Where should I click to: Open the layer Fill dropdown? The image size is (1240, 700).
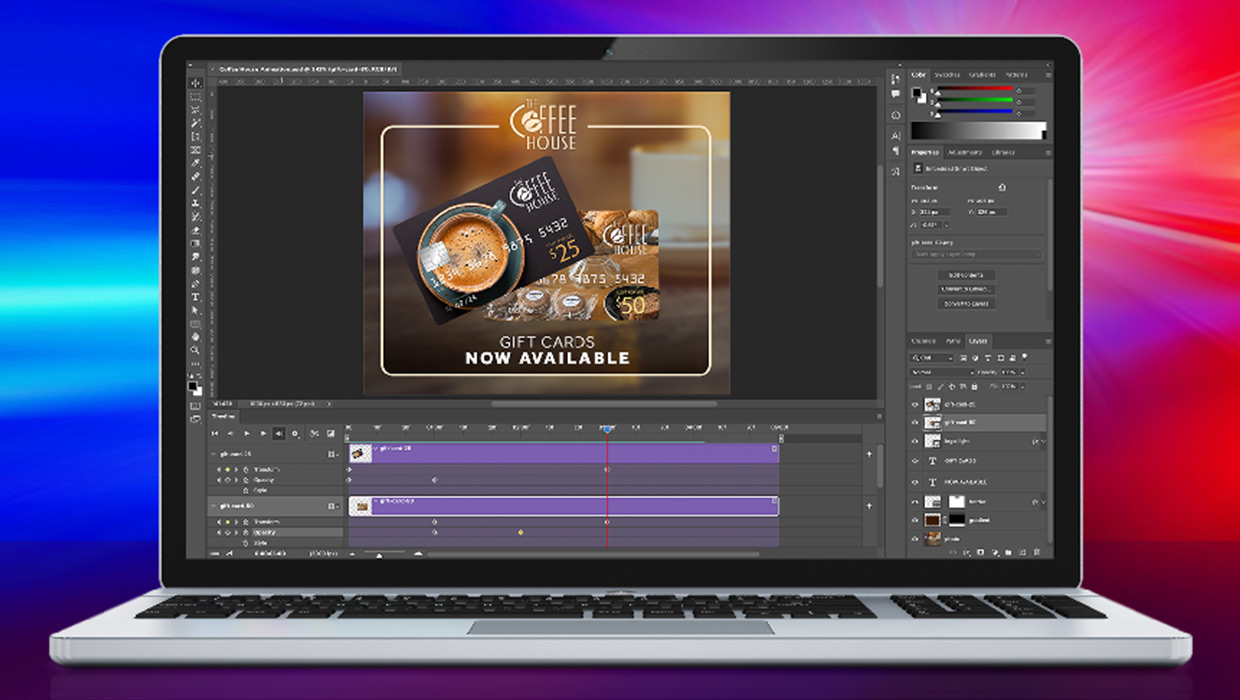pos(1023,386)
